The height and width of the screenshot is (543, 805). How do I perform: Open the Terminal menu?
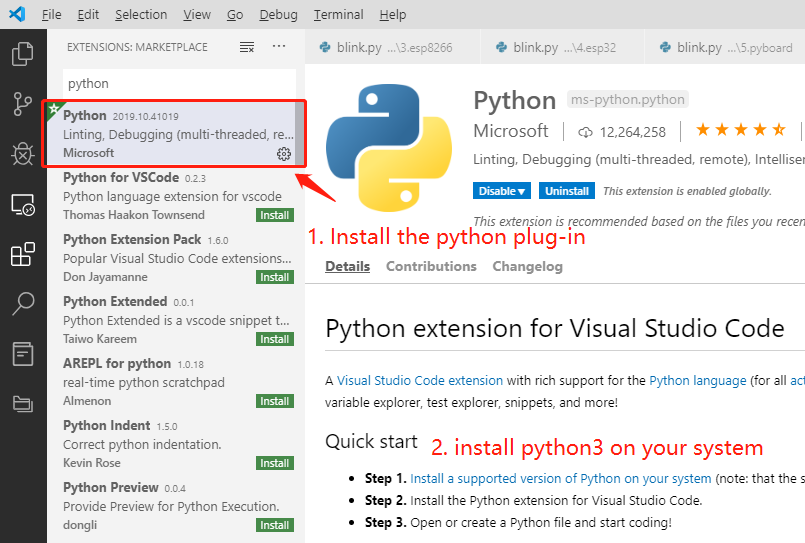(338, 15)
